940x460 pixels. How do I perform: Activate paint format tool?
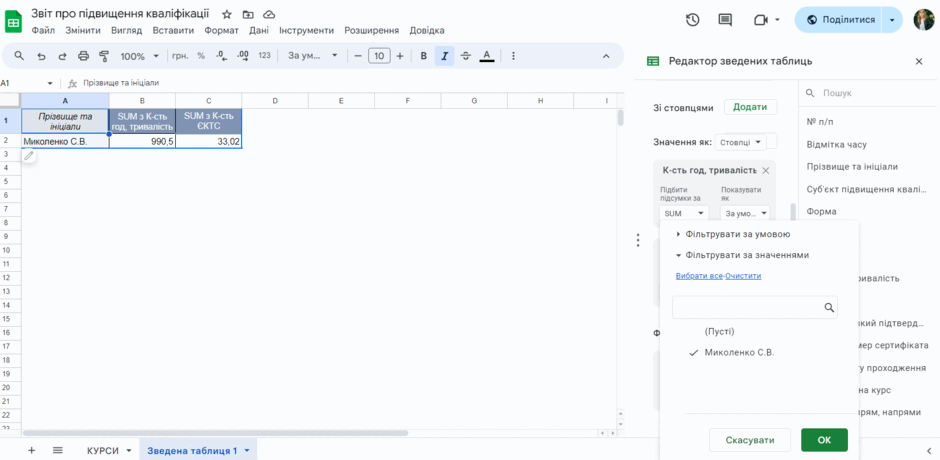point(104,56)
